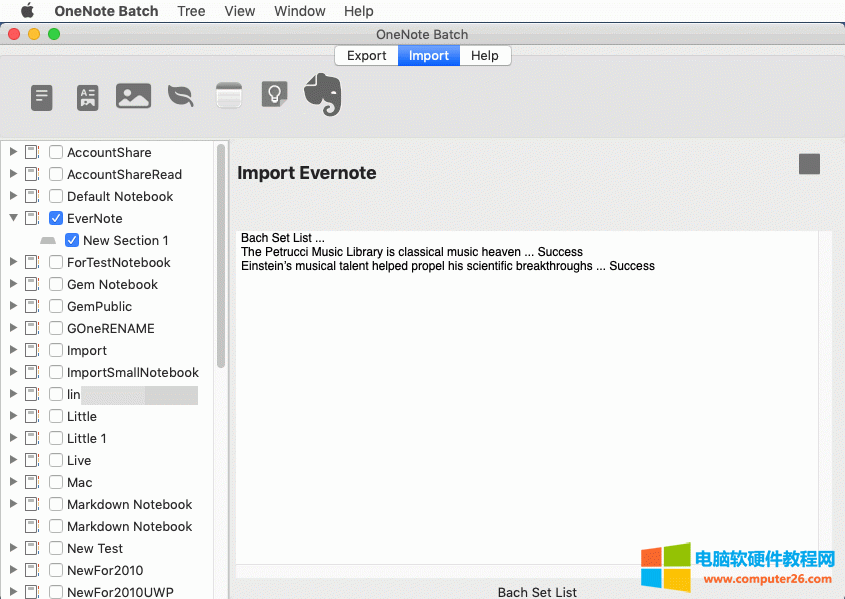Open the Apple menu

27,11
